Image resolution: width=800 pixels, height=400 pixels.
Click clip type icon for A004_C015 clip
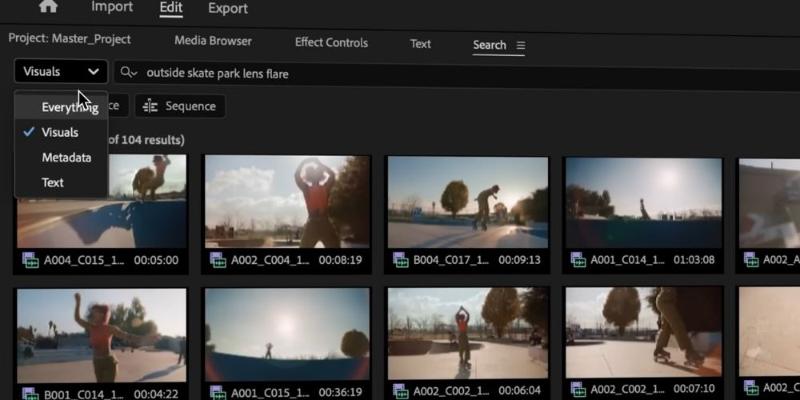(27, 260)
